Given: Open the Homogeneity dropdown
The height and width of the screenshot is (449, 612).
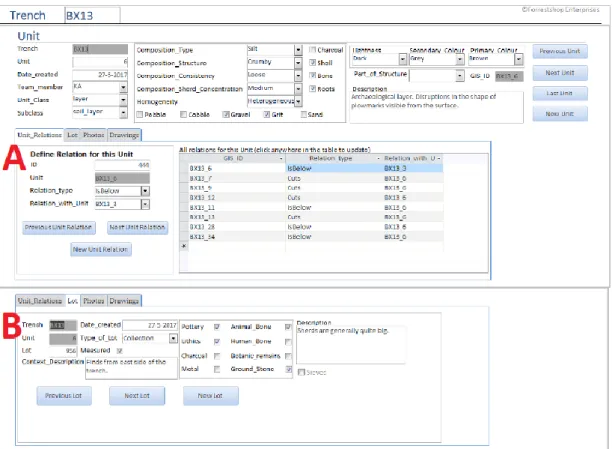Looking at the screenshot, I should [x=298, y=102].
